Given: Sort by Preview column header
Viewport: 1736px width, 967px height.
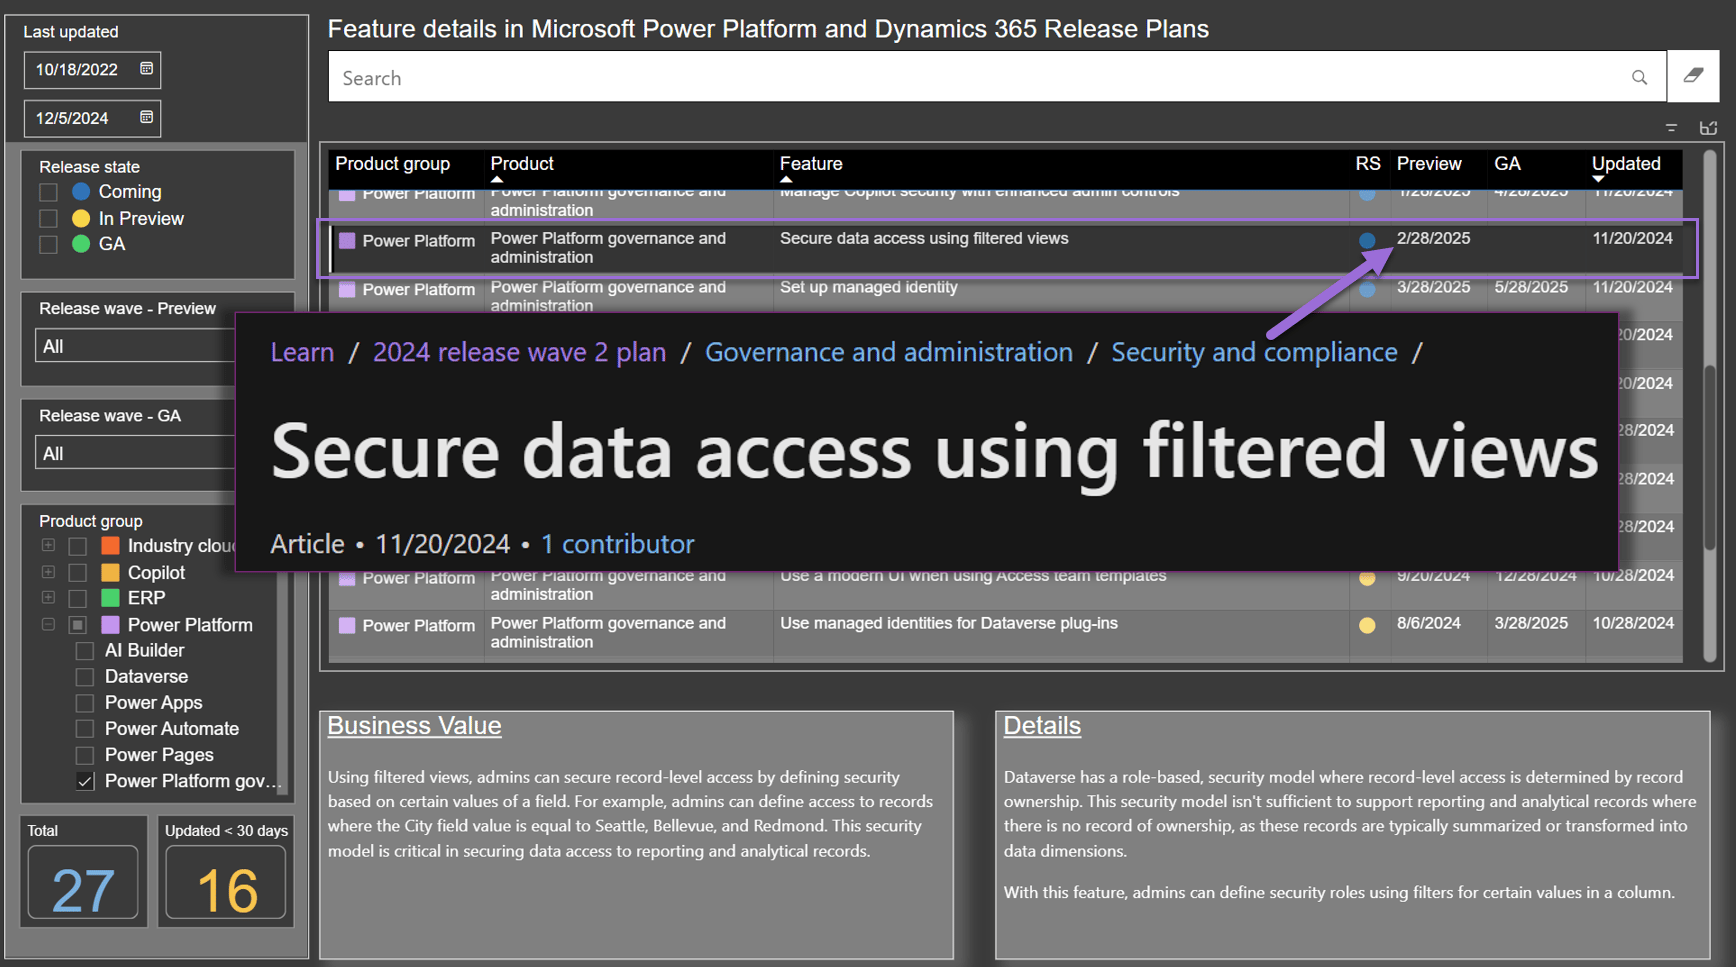Looking at the screenshot, I should coord(1429,164).
